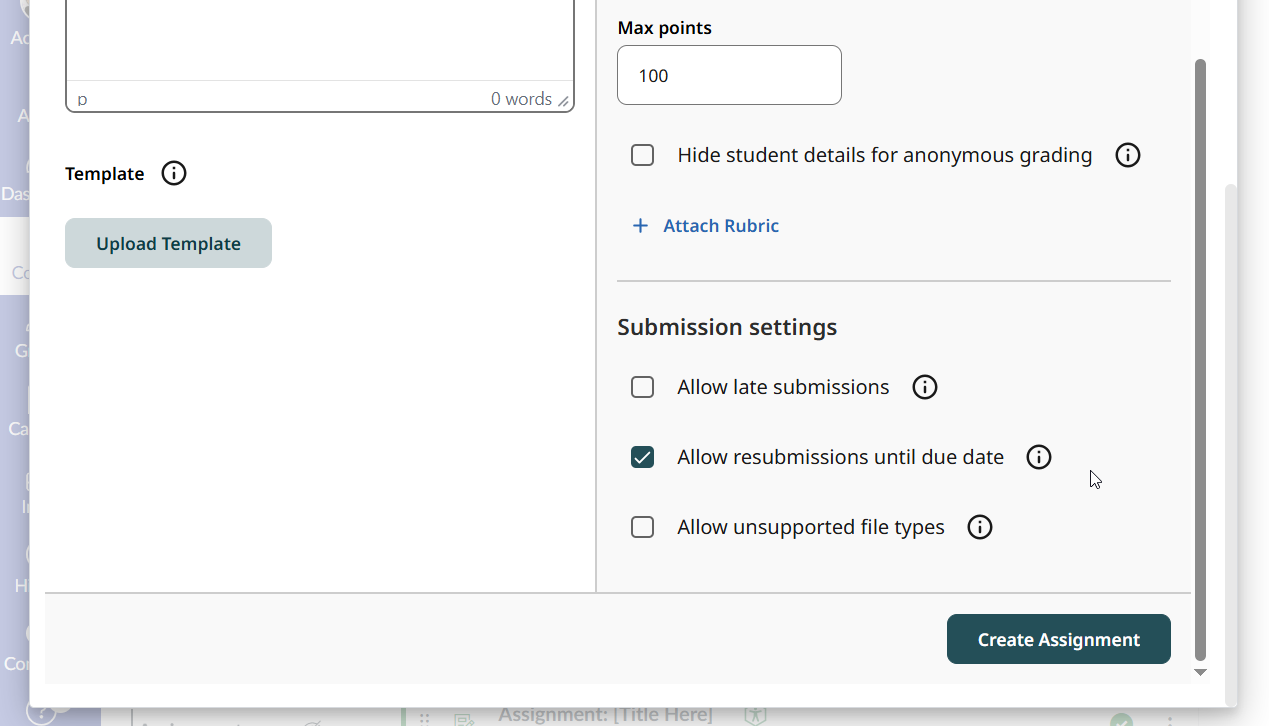The image size is (1269, 726).
Task: Click the green published checkmark icon
Action: pos(1123,719)
